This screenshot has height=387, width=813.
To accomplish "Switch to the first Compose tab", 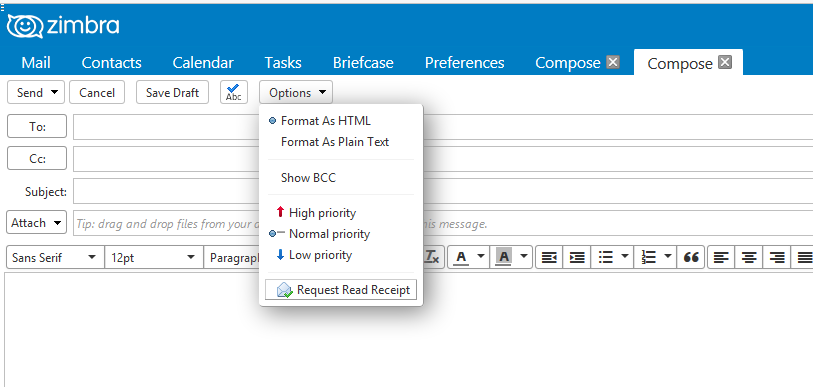I will [567, 63].
